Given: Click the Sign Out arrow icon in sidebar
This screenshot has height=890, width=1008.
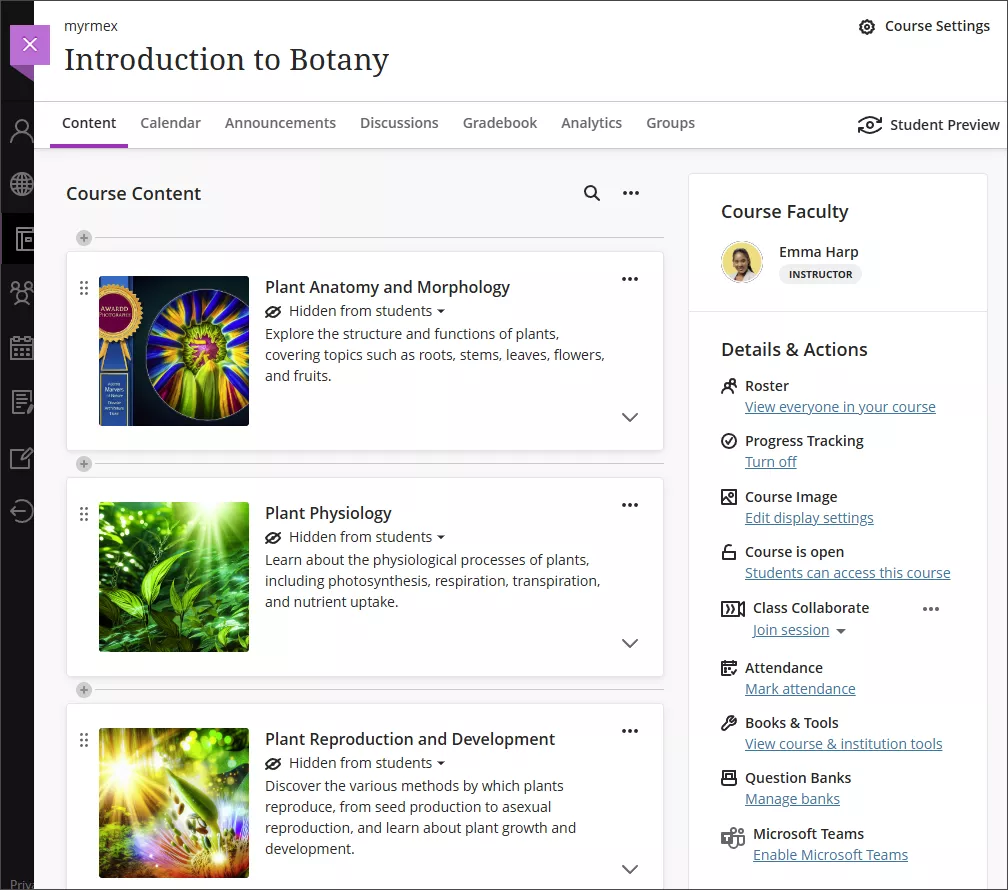Looking at the screenshot, I should tap(19, 511).
